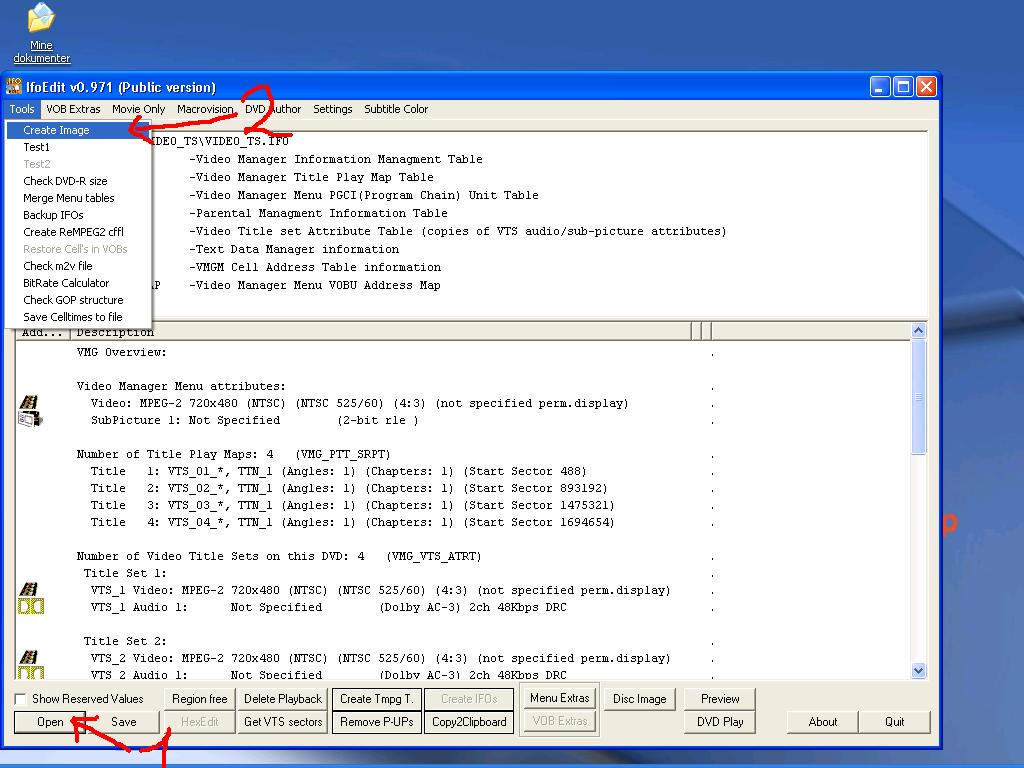1024x768 pixels.
Task: Select the Text Data Manager information row
Action: (294, 249)
